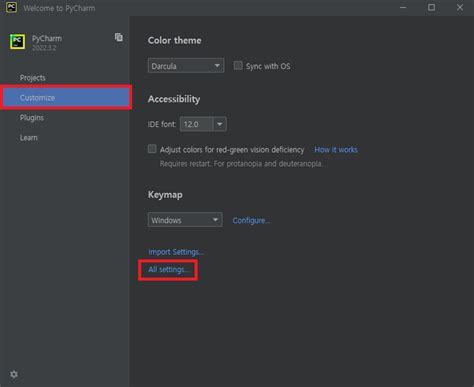The image size is (474, 387).
Task: Click the copy icon beside PyCharm version
Action: (x=119, y=37)
